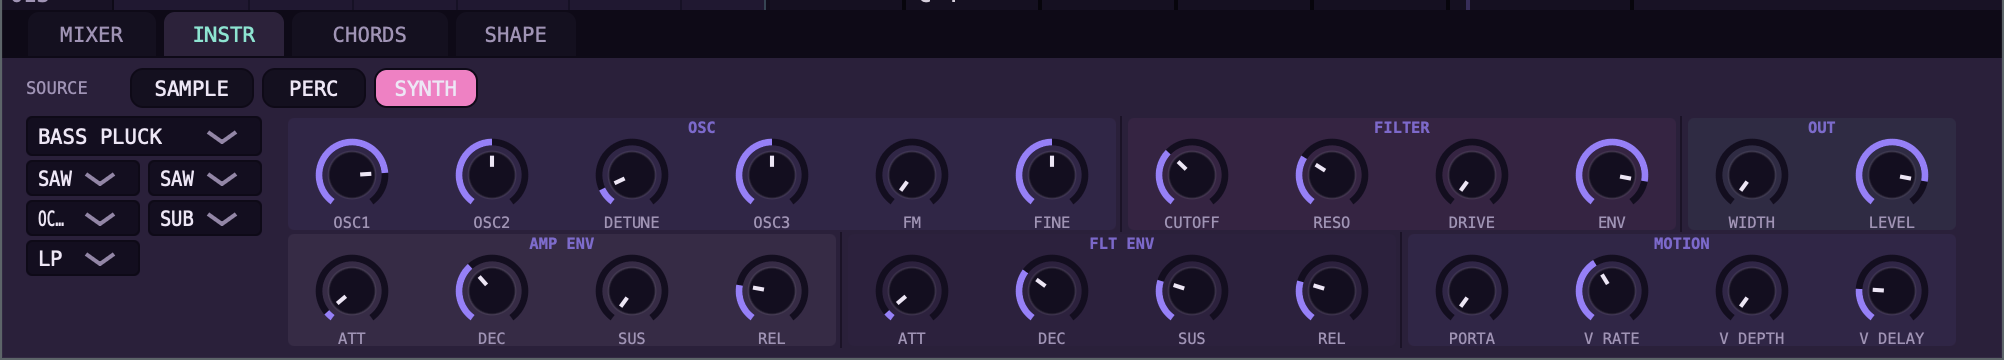2004x360 pixels.
Task: Click the MOTION section heading
Action: pos(1682,244)
